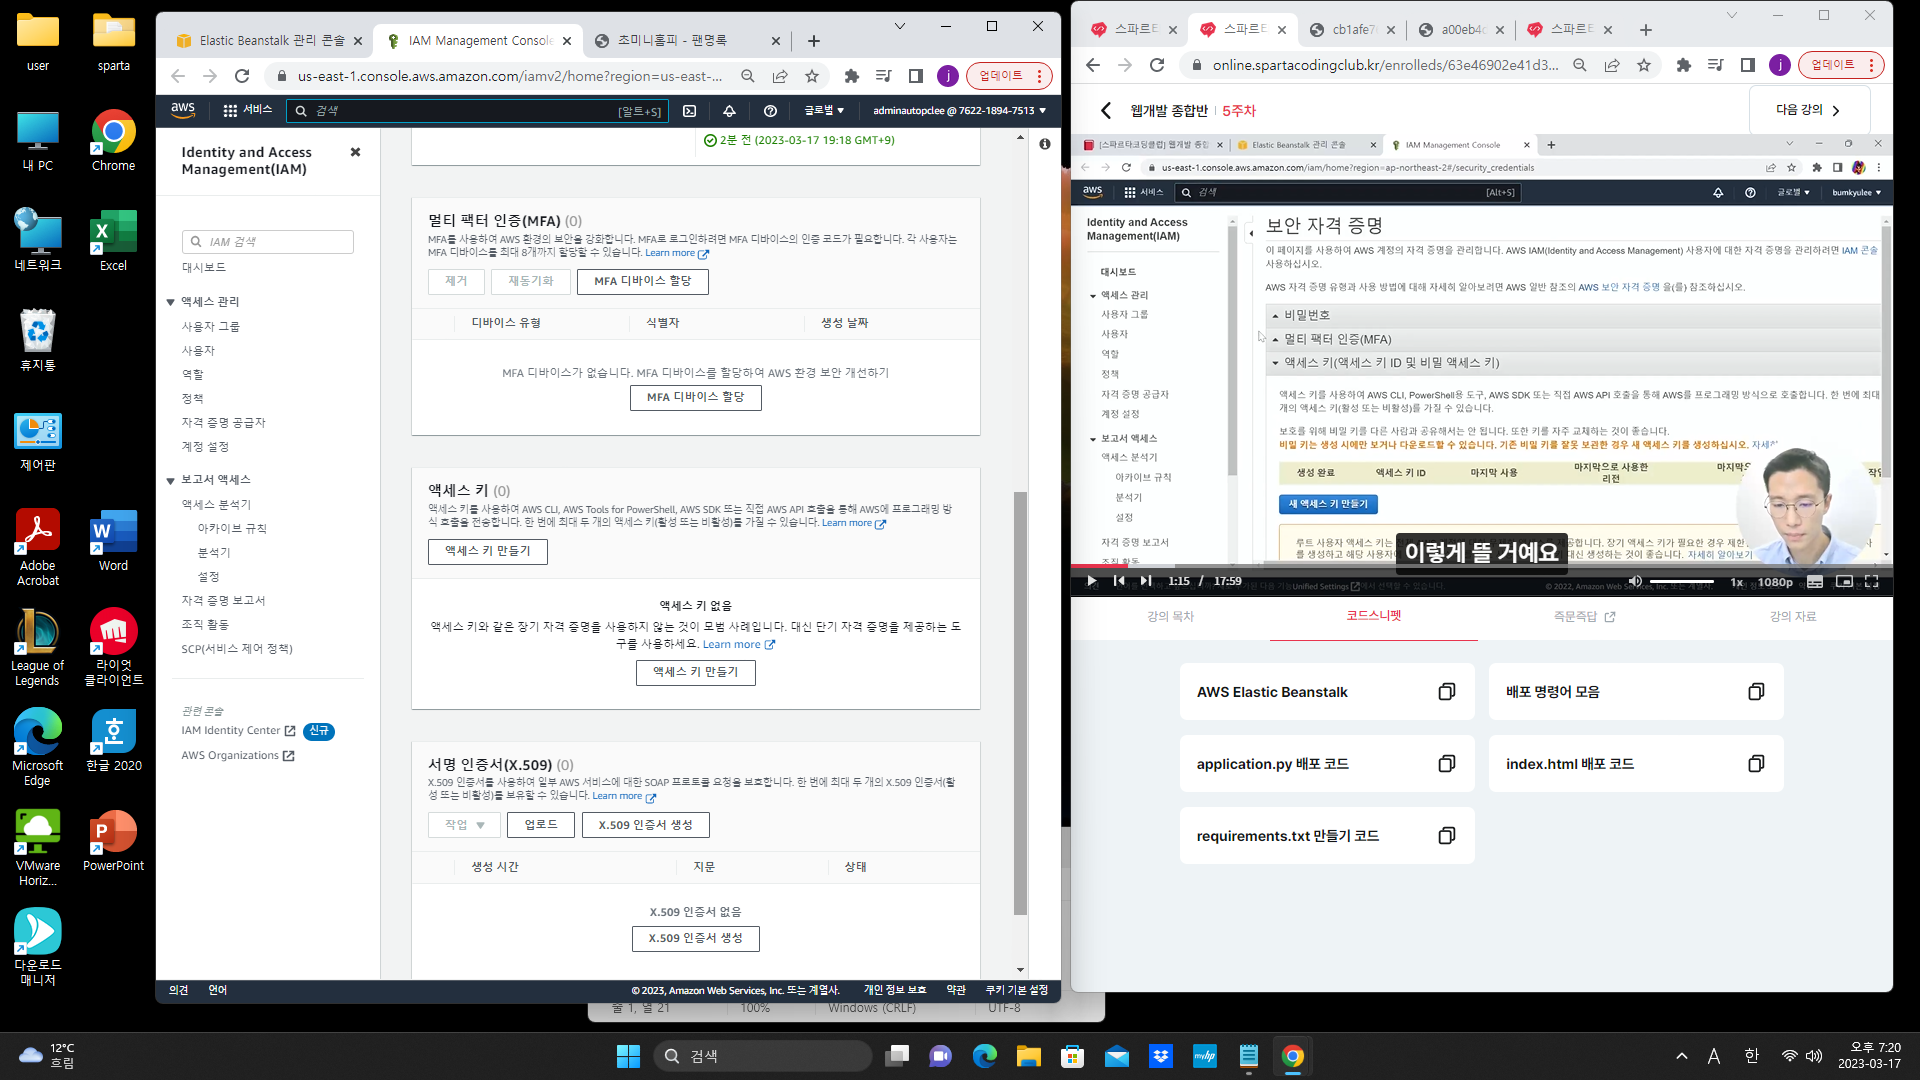Click top 액세스 키 만들기 button
The width and height of the screenshot is (1920, 1080).
pos(487,551)
